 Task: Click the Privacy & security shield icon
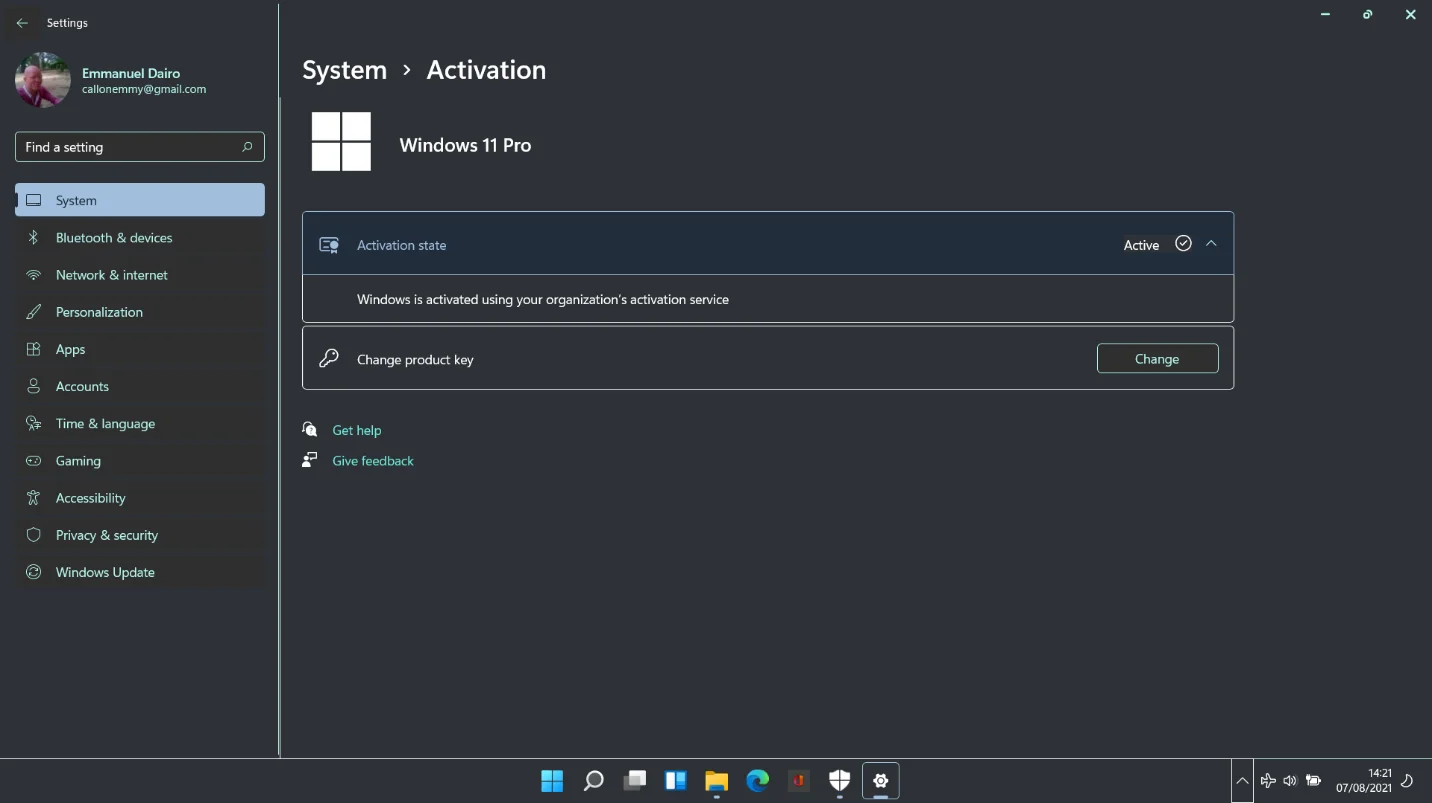click(x=34, y=535)
